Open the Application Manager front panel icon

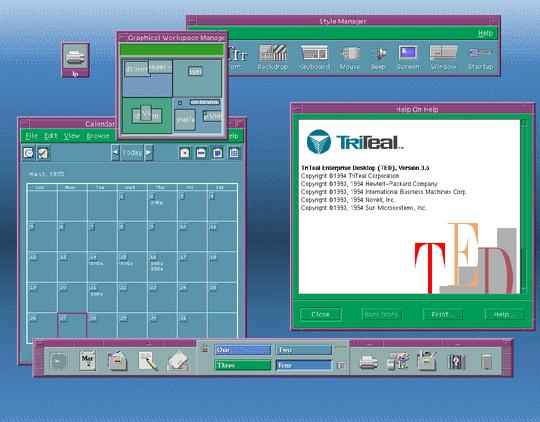[427, 361]
